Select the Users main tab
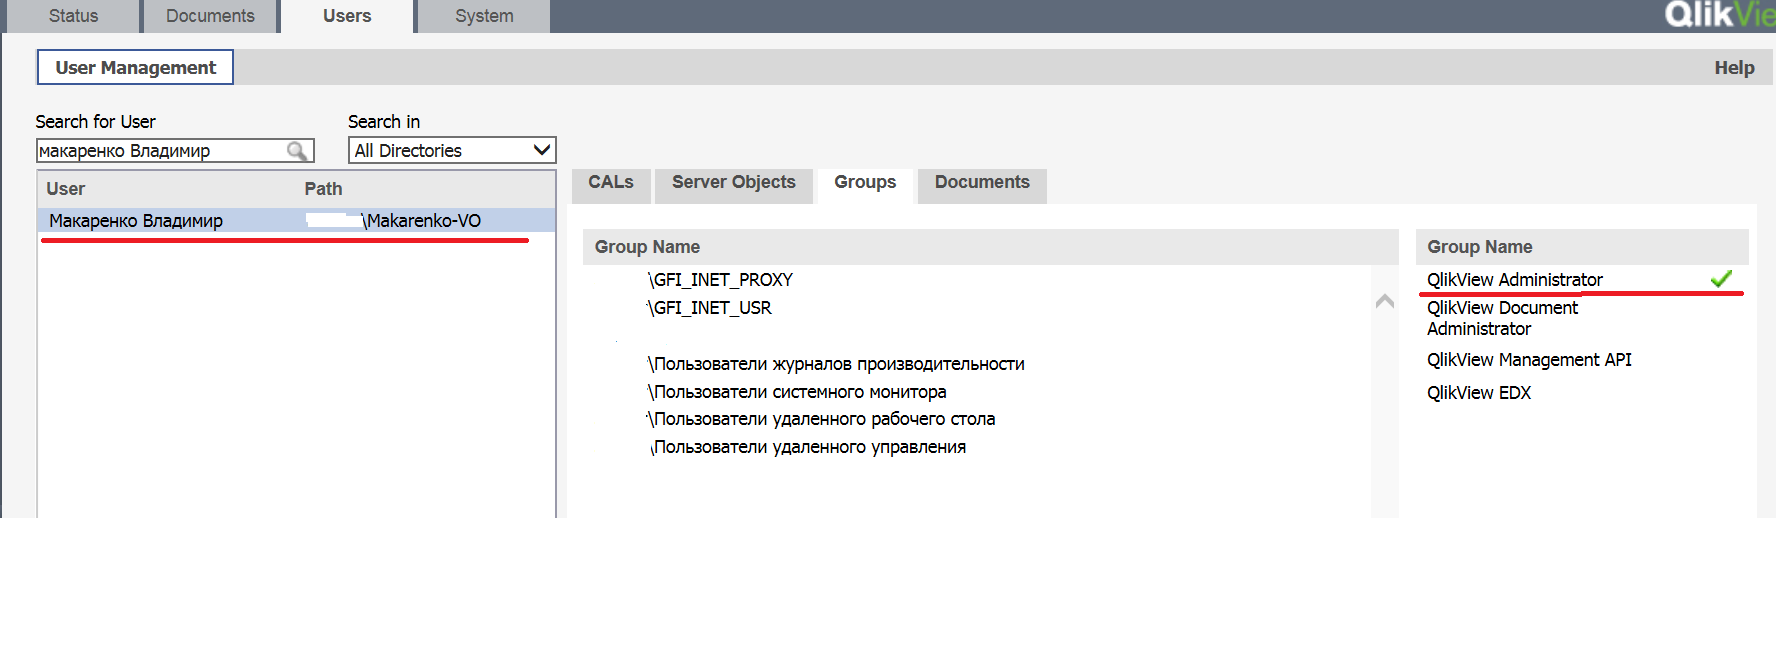The height and width of the screenshot is (648, 1776). [347, 16]
